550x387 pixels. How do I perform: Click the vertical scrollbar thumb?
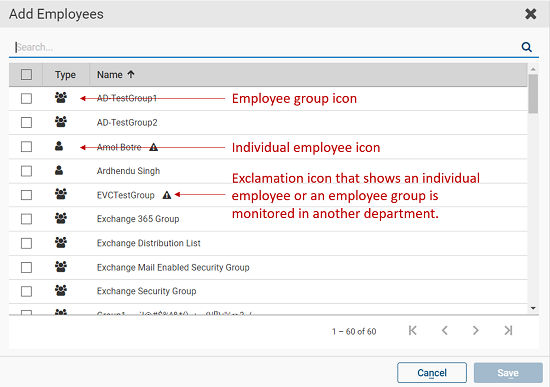pyautogui.click(x=533, y=94)
